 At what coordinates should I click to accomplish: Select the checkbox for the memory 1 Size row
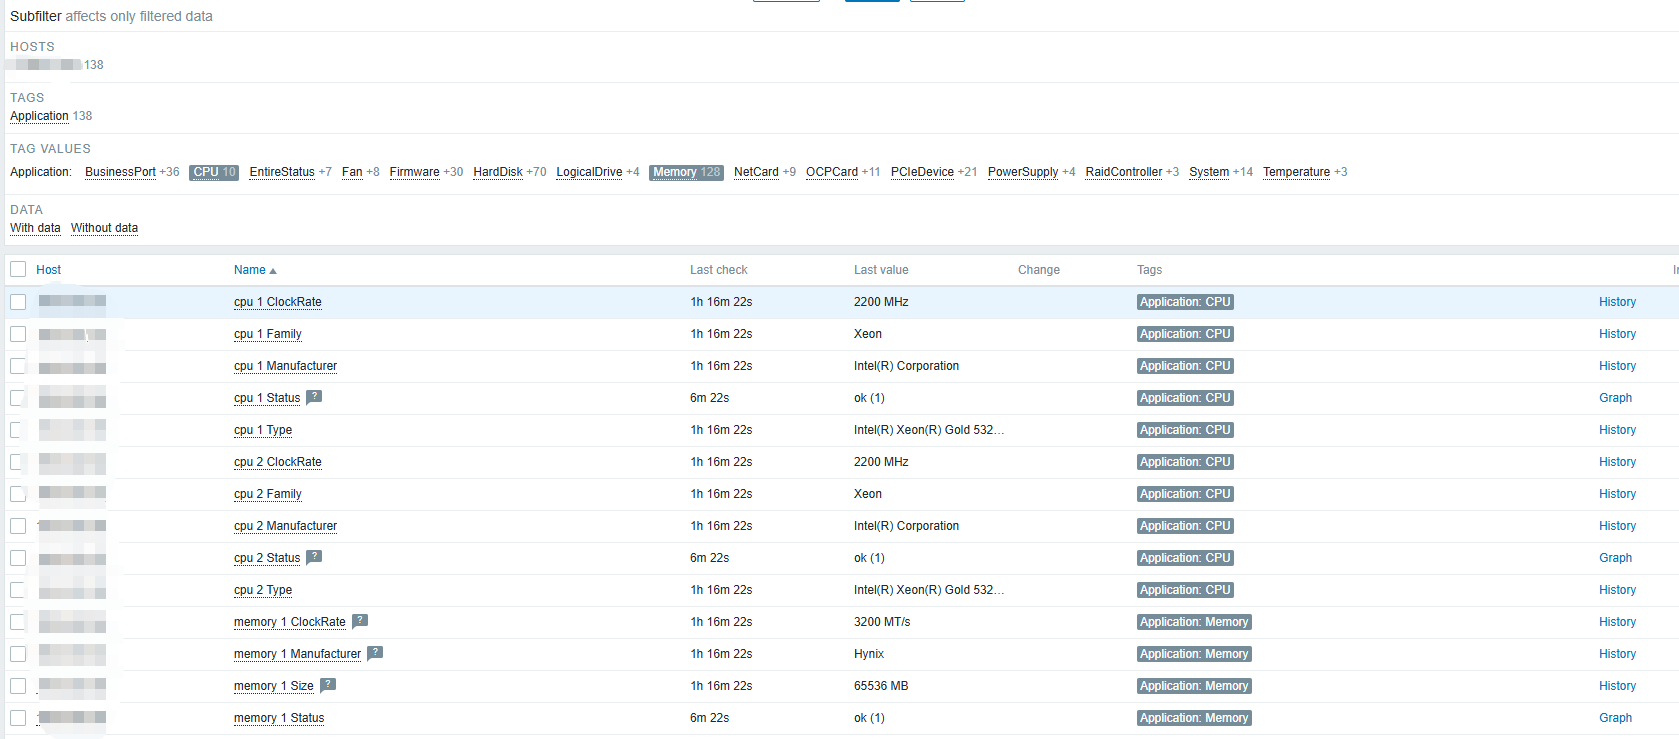pos(18,686)
